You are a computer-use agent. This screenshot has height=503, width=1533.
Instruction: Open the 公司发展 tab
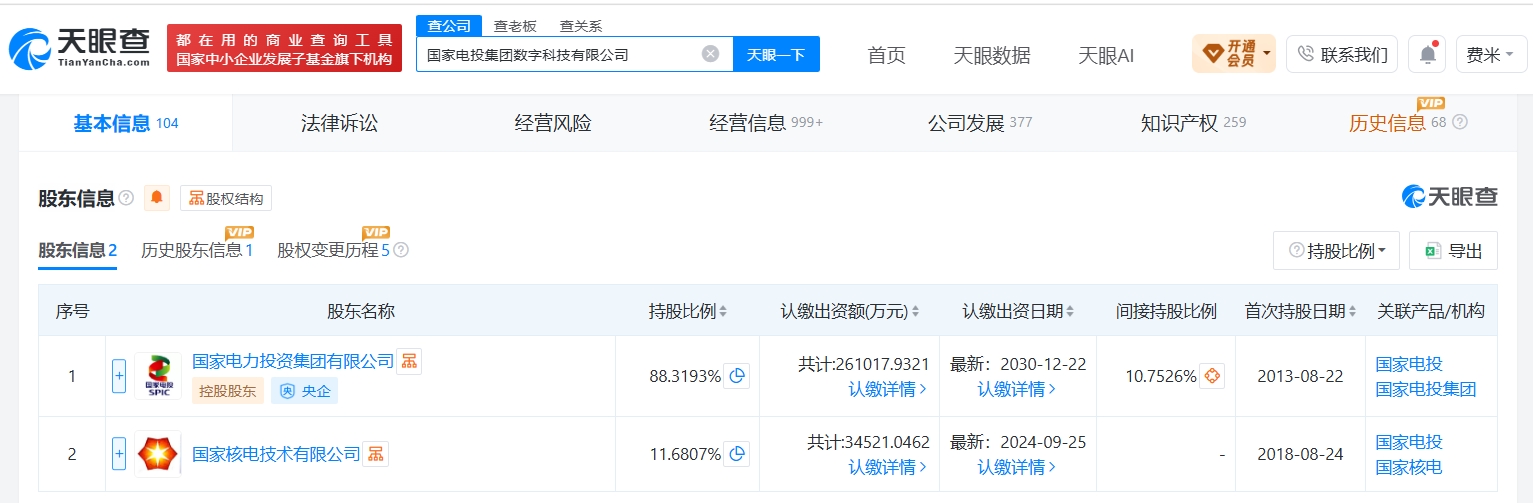pos(979,123)
